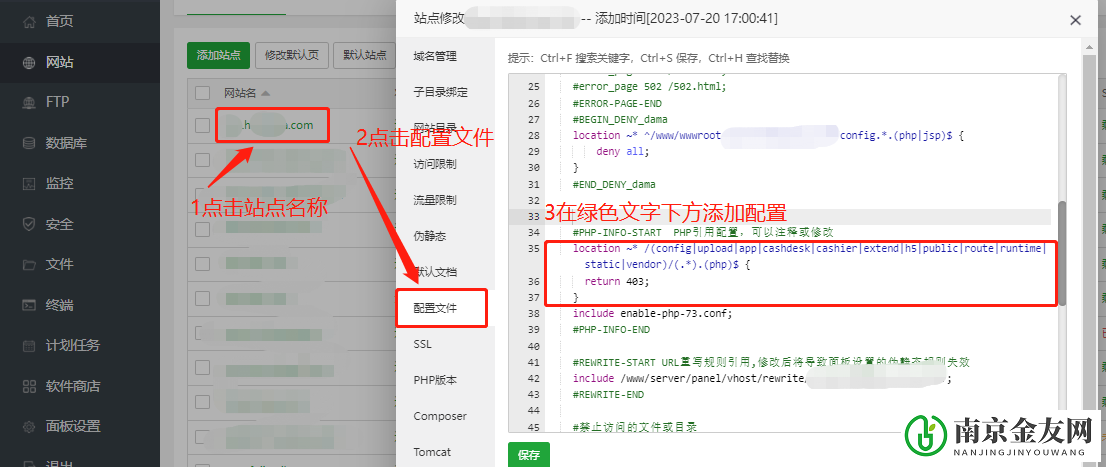Click the green 保存 button
The width and height of the screenshot is (1106, 467).
point(529,454)
